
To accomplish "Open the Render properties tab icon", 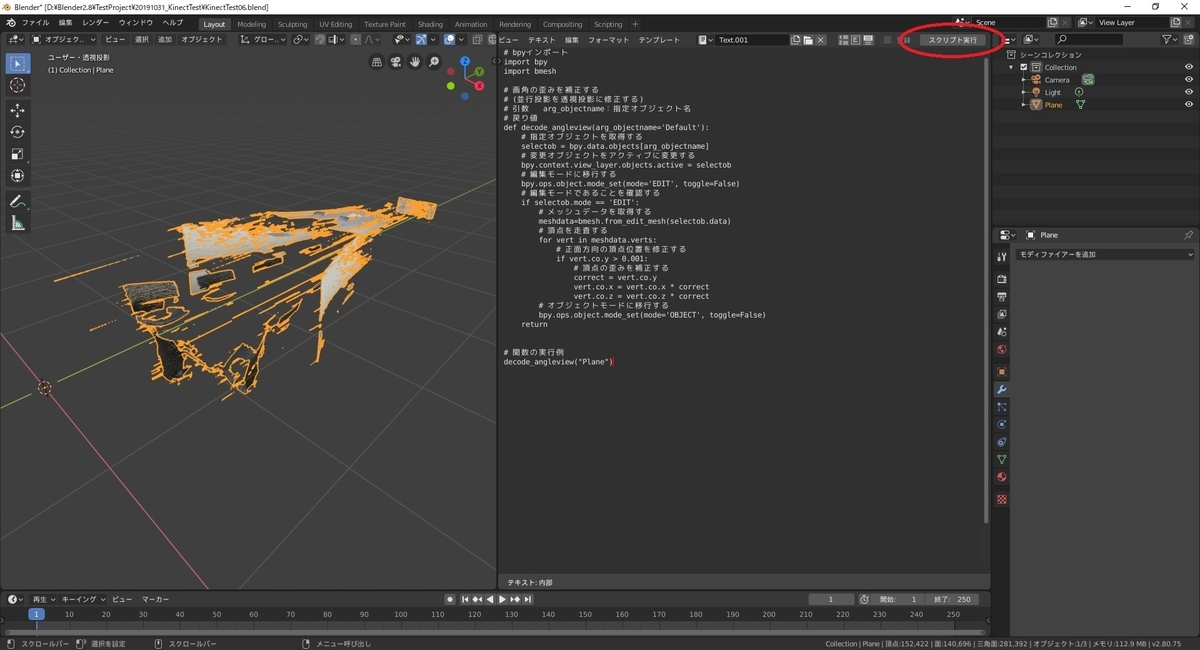I will tap(1002, 279).
